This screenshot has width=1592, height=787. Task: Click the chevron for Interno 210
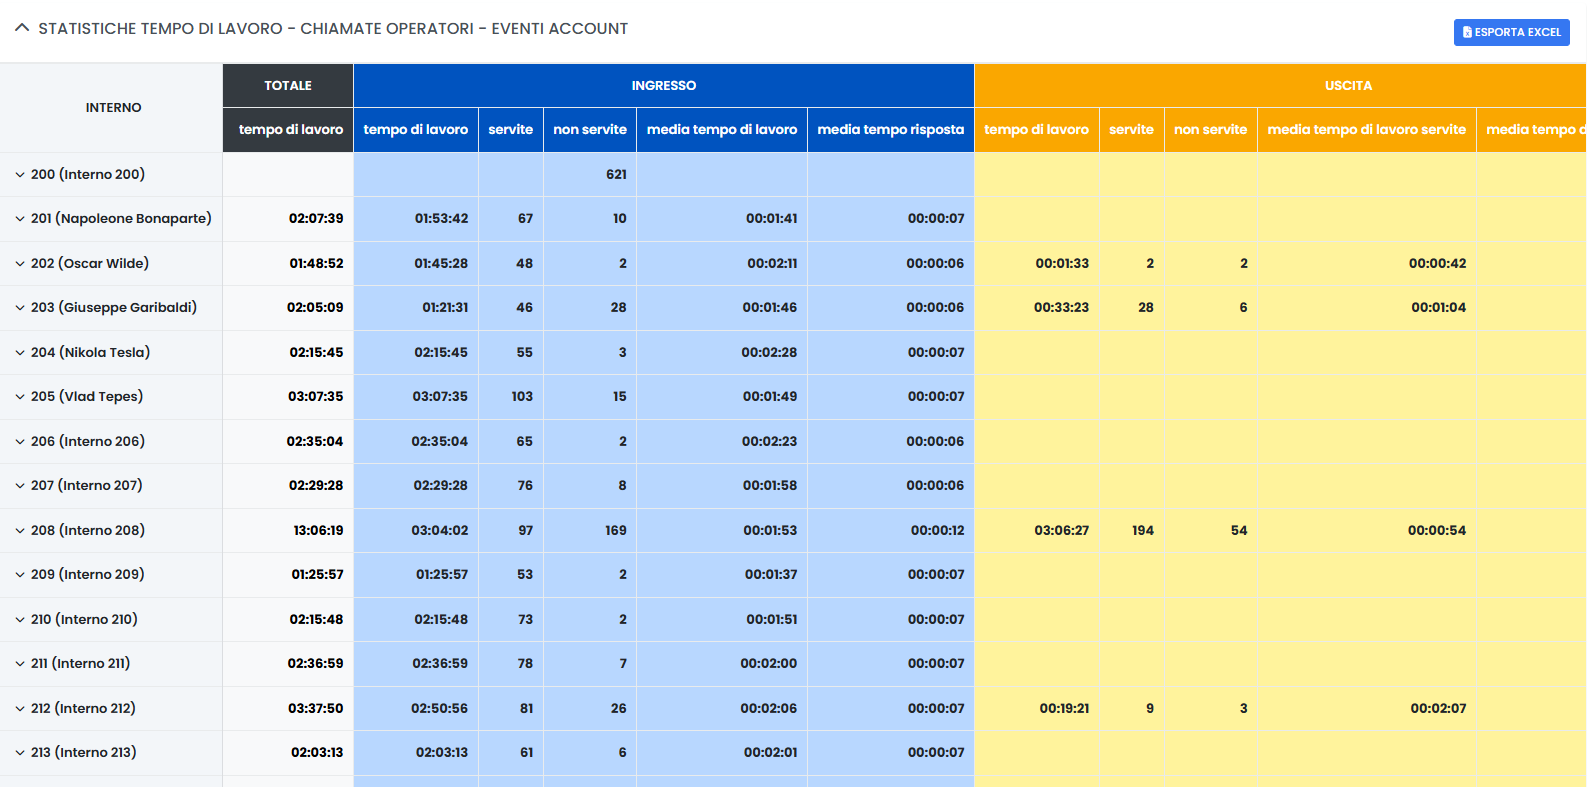click(x=20, y=620)
